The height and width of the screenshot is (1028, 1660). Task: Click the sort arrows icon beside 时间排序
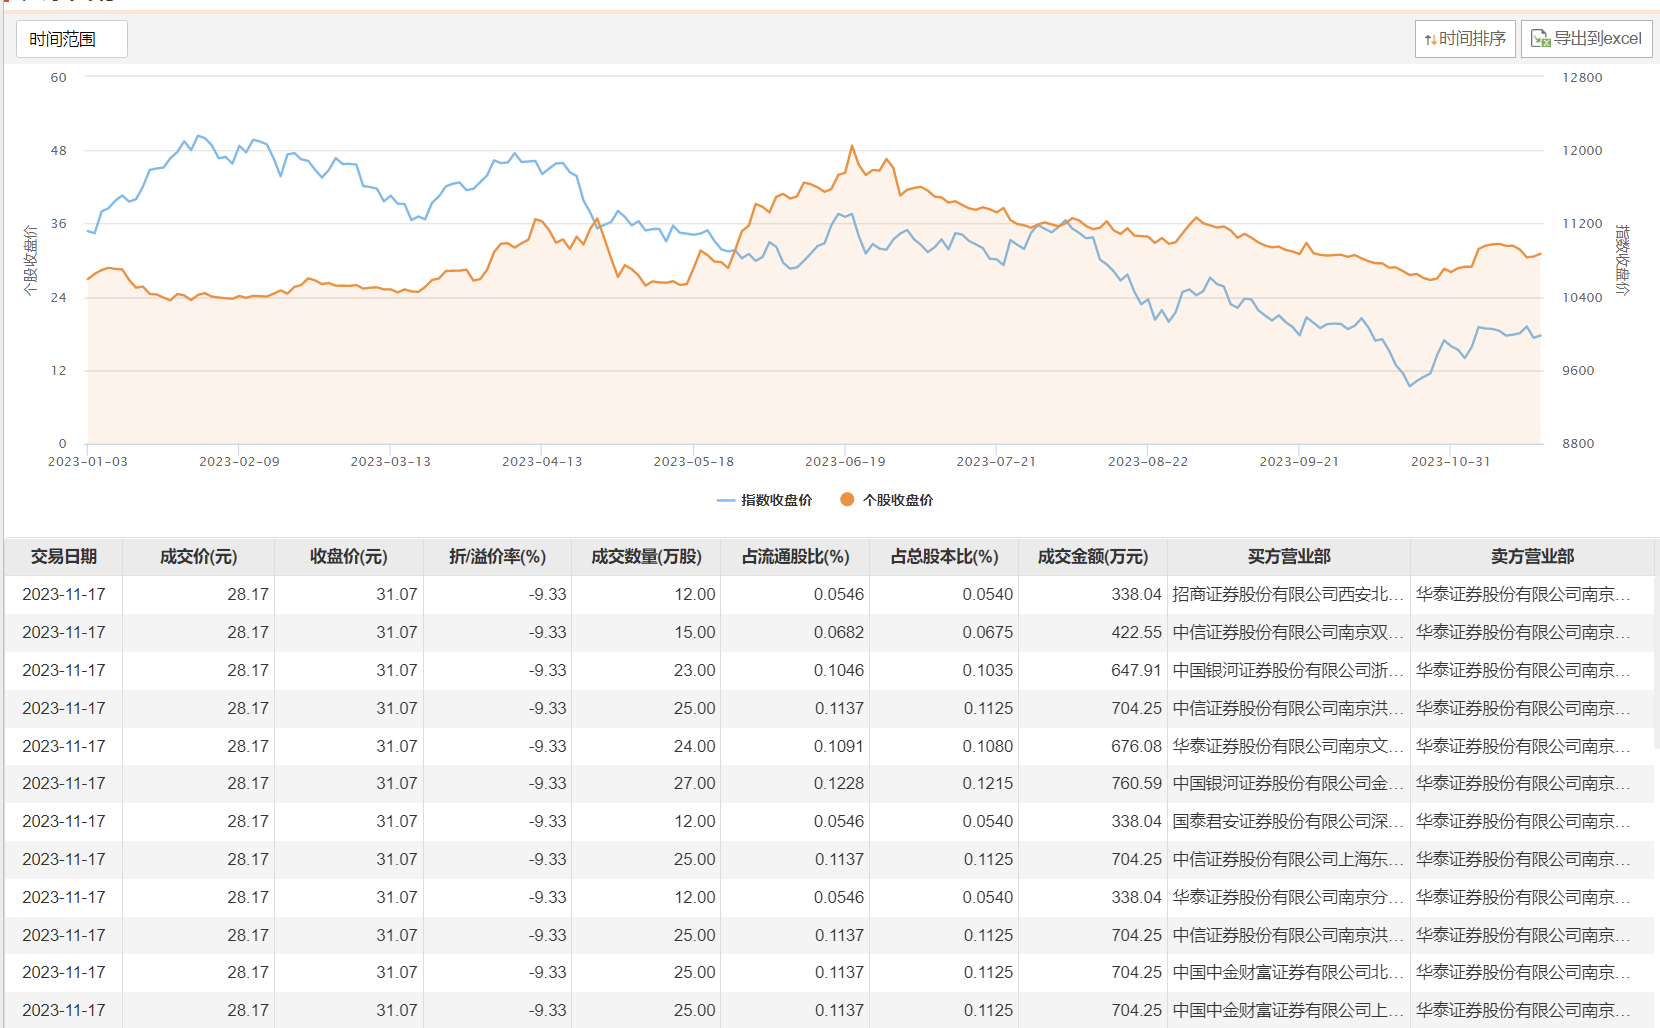1430,40
